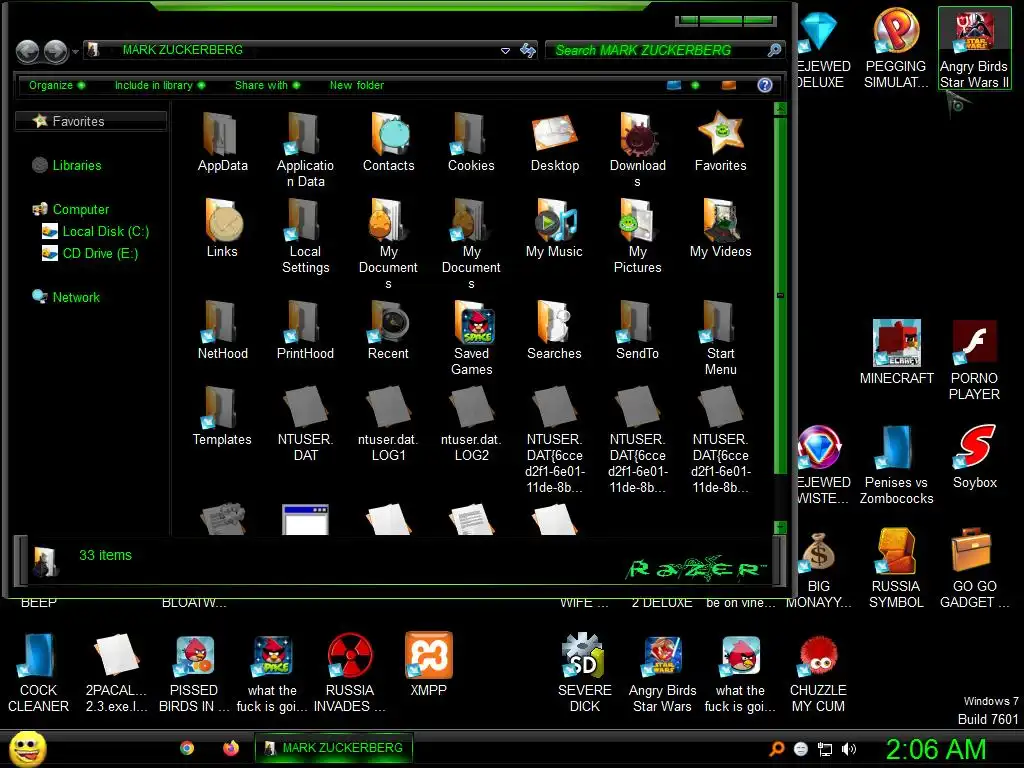This screenshot has width=1024, height=768.
Task: Open the smiley-face Start button
Action: click(x=27, y=748)
